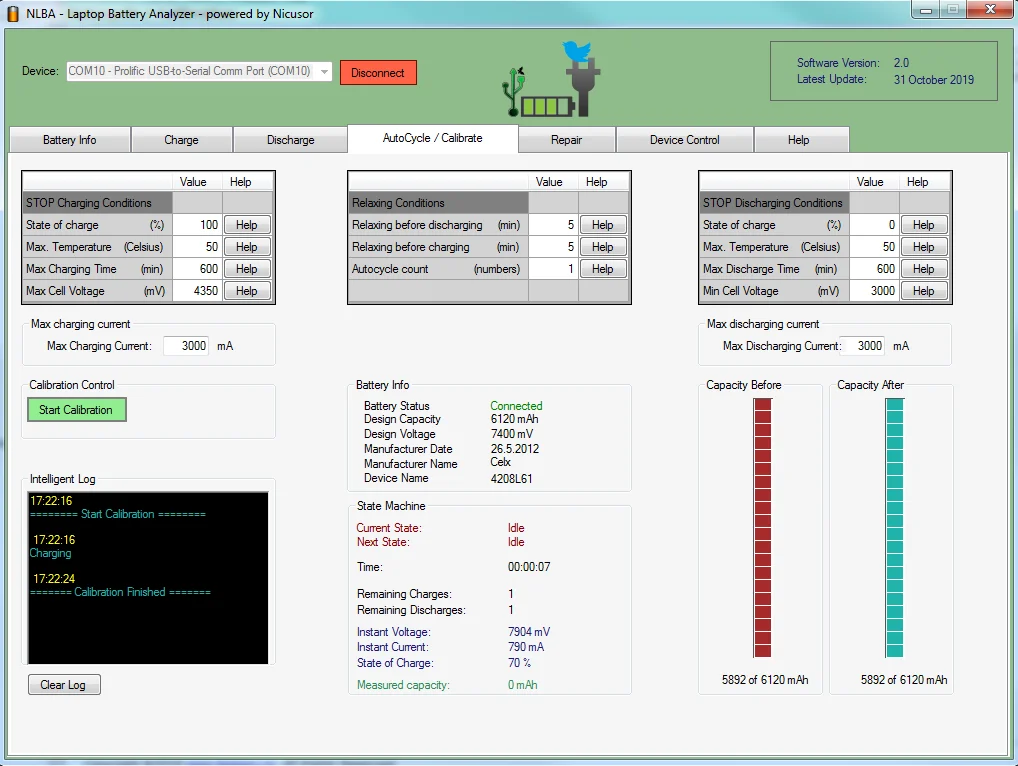The width and height of the screenshot is (1018, 766).
Task: Click the Calibration Finished log entry
Action: coord(120,592)
